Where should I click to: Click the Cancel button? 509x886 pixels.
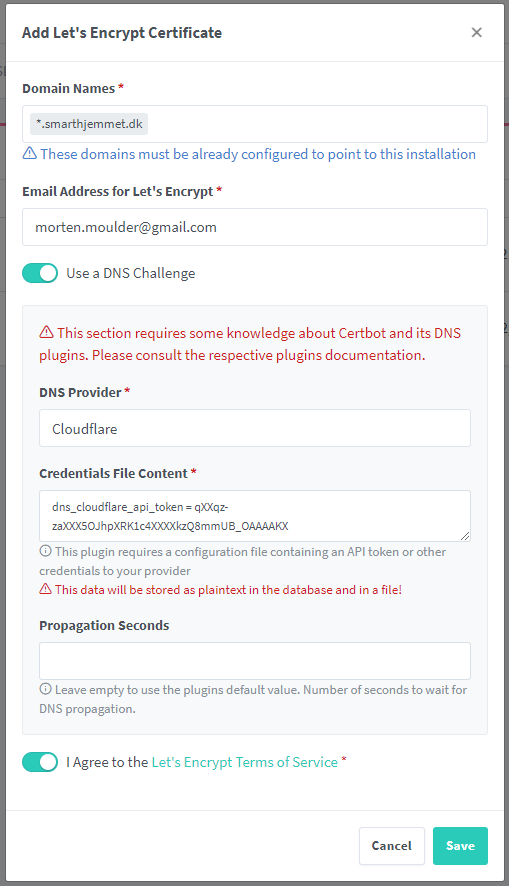(391, 846)
